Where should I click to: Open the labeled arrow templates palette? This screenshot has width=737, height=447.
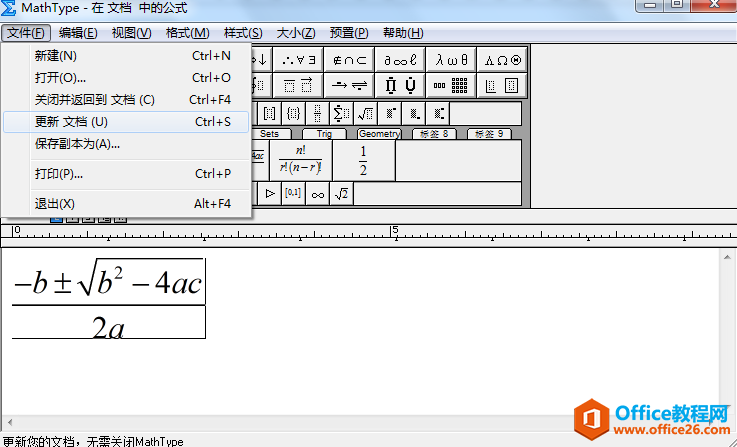(349, 85)
